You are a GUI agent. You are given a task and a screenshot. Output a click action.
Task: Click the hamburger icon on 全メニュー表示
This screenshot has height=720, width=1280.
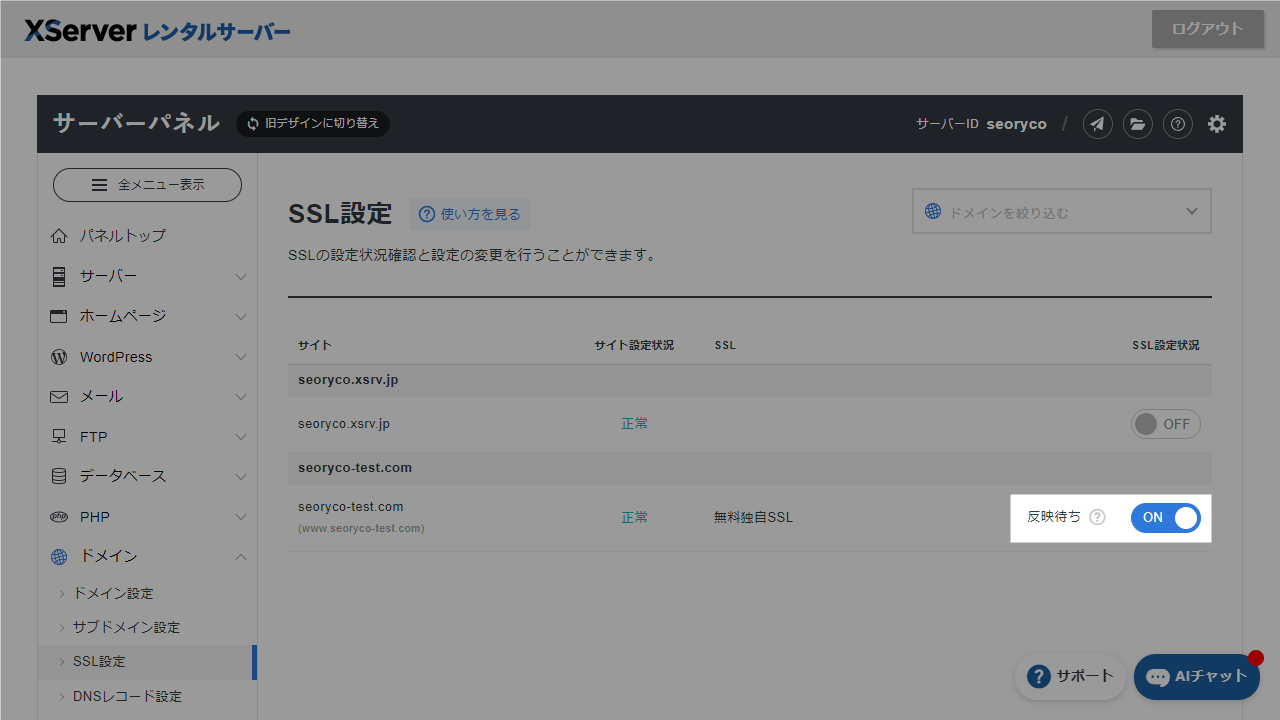click(98, 185)
